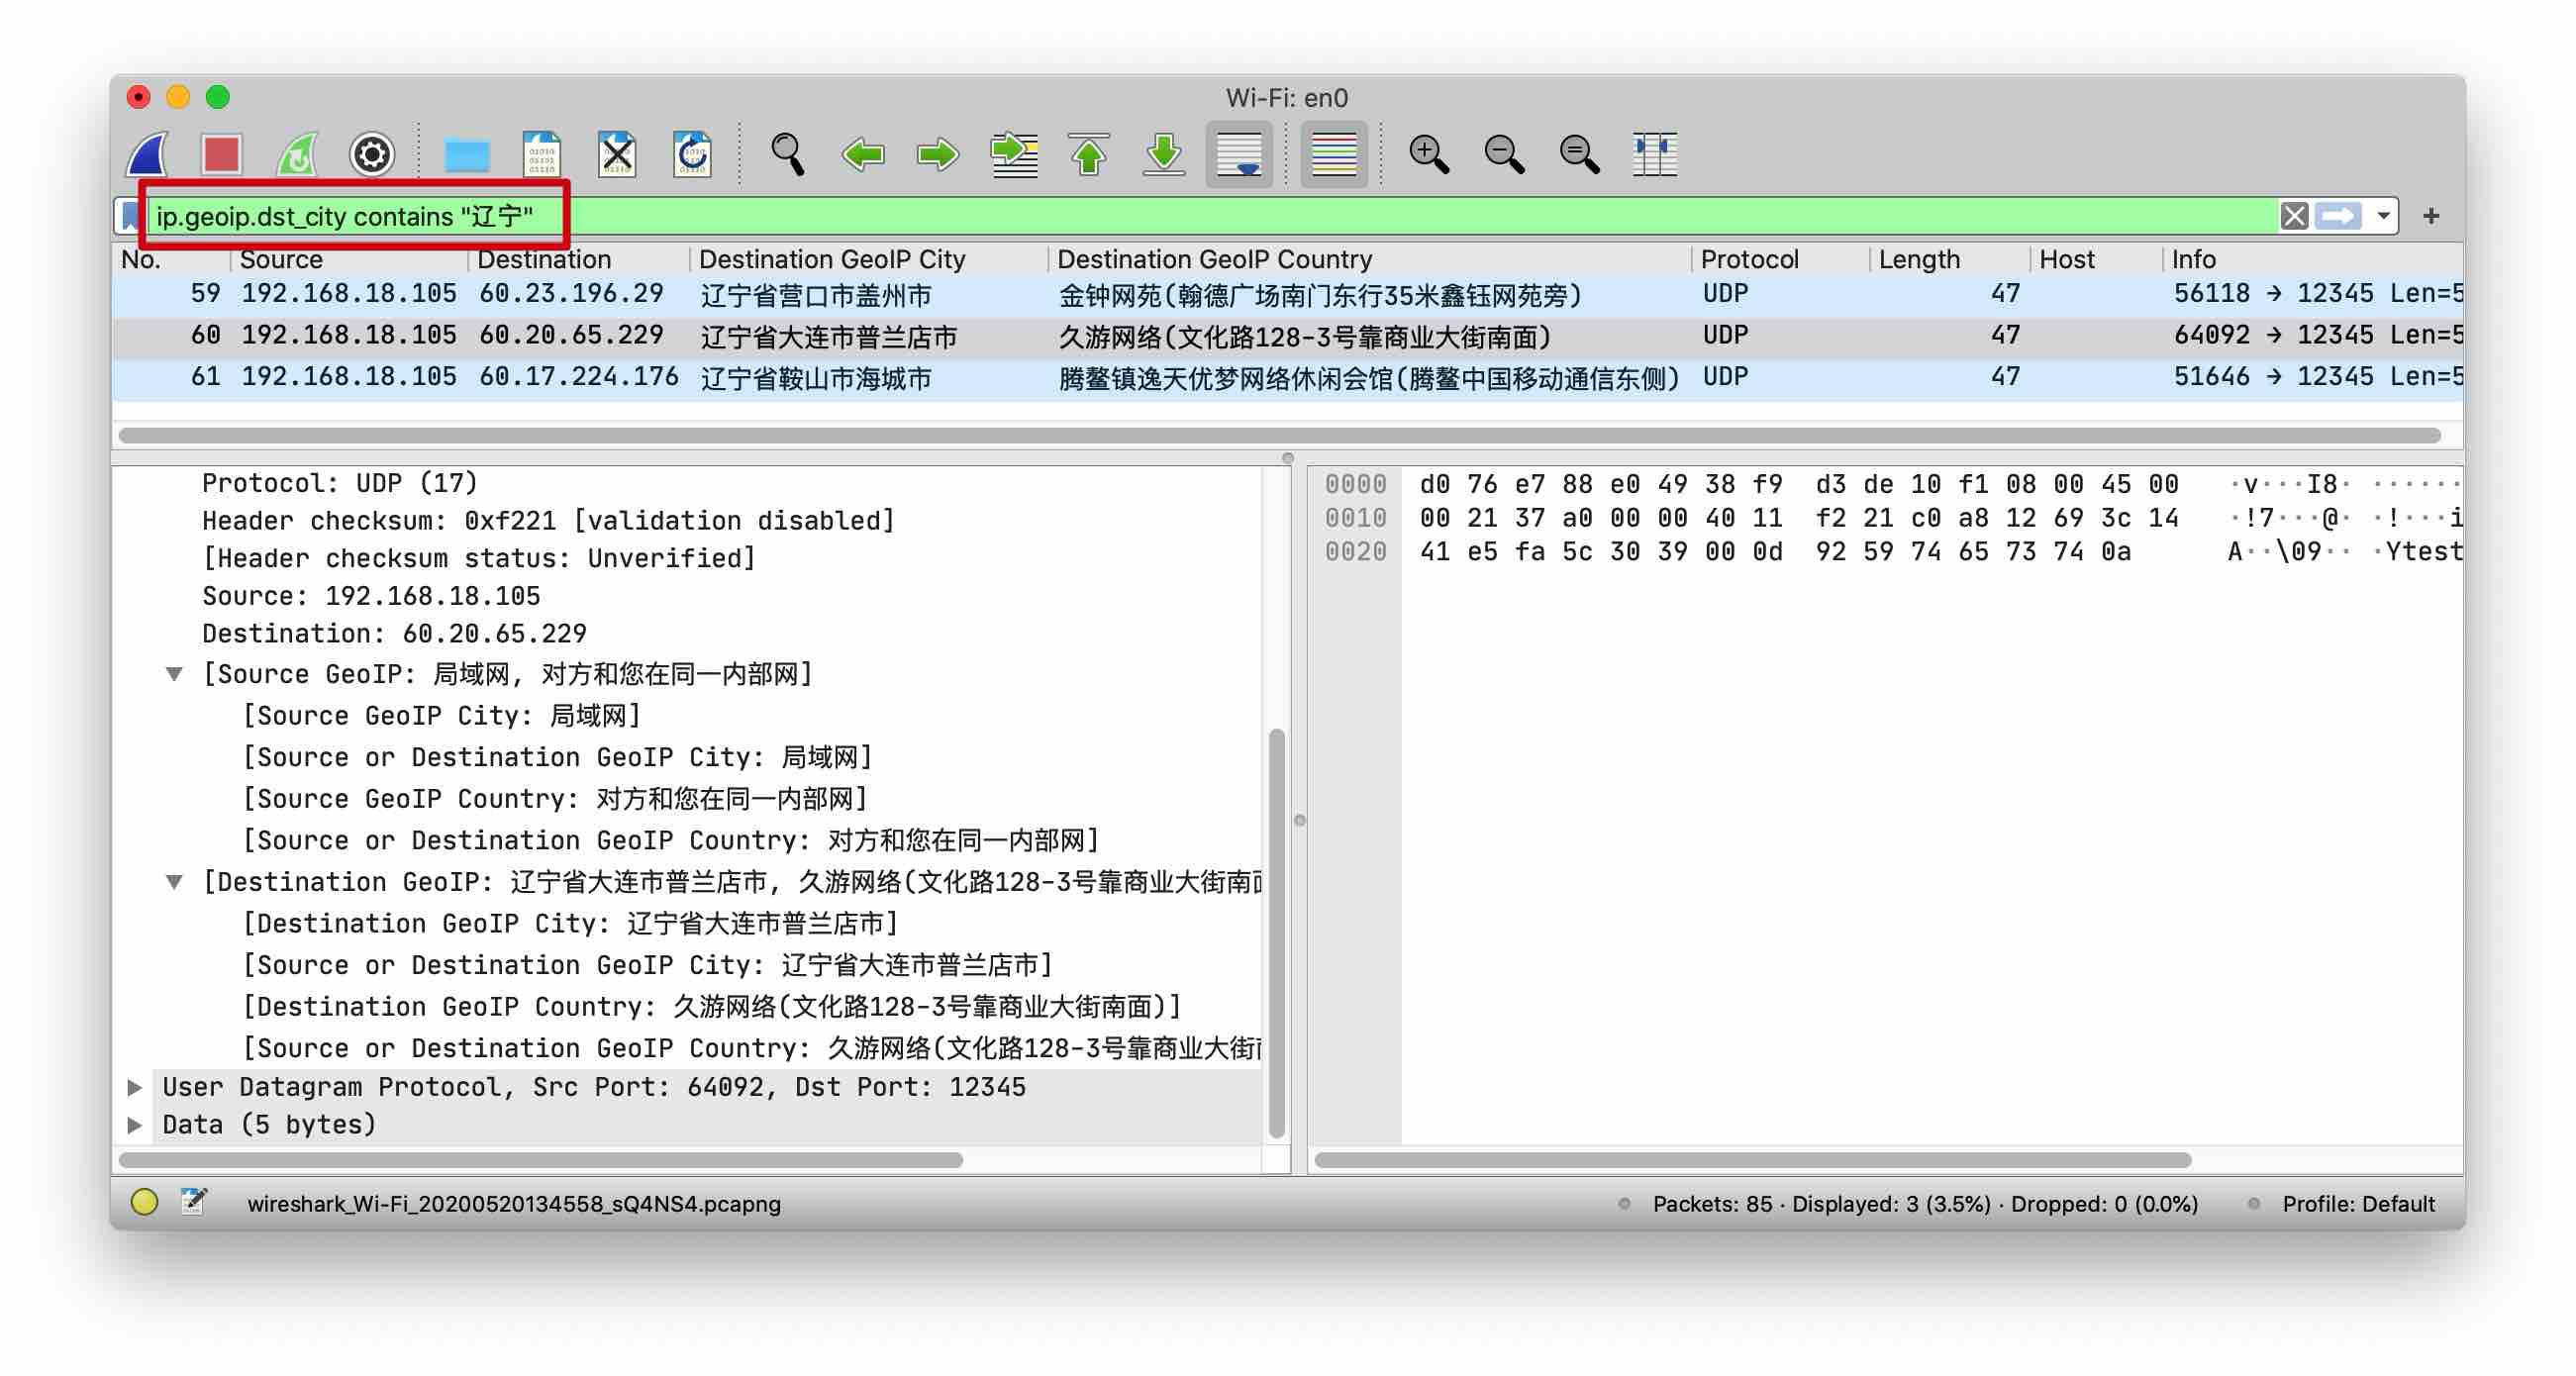Stop capturing packets with red square
The image size is (2576, 1376).
point(221,154)
